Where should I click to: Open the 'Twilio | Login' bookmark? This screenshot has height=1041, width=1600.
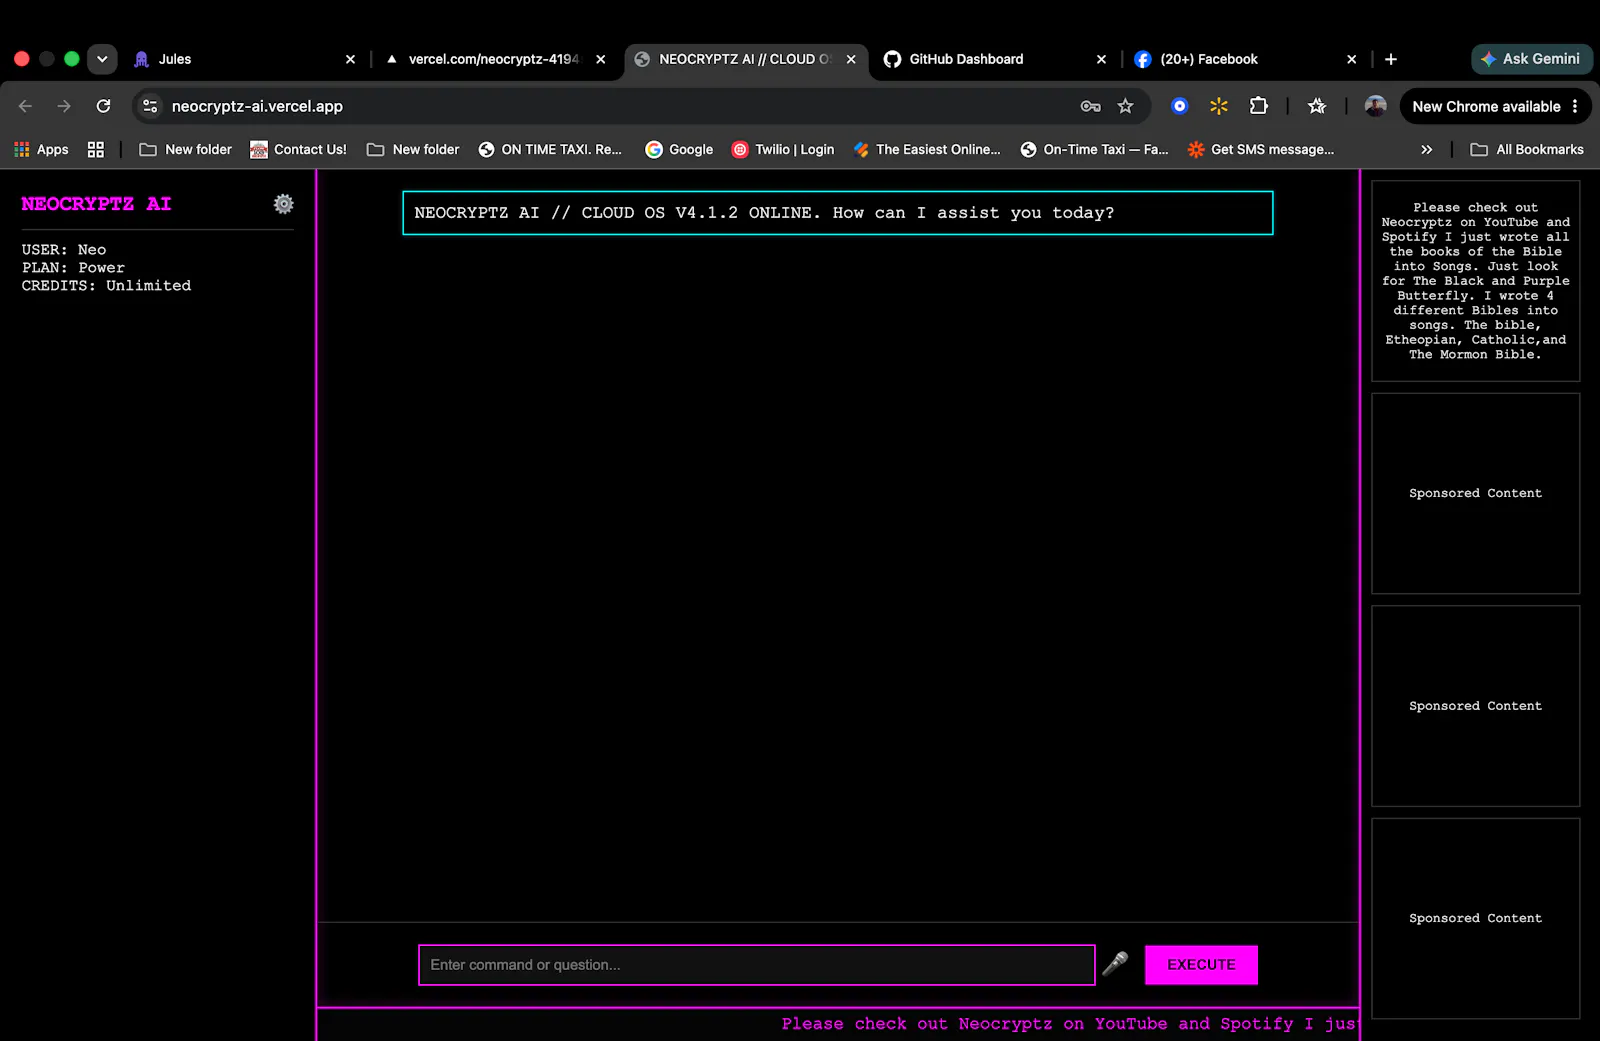pos(783,149)
